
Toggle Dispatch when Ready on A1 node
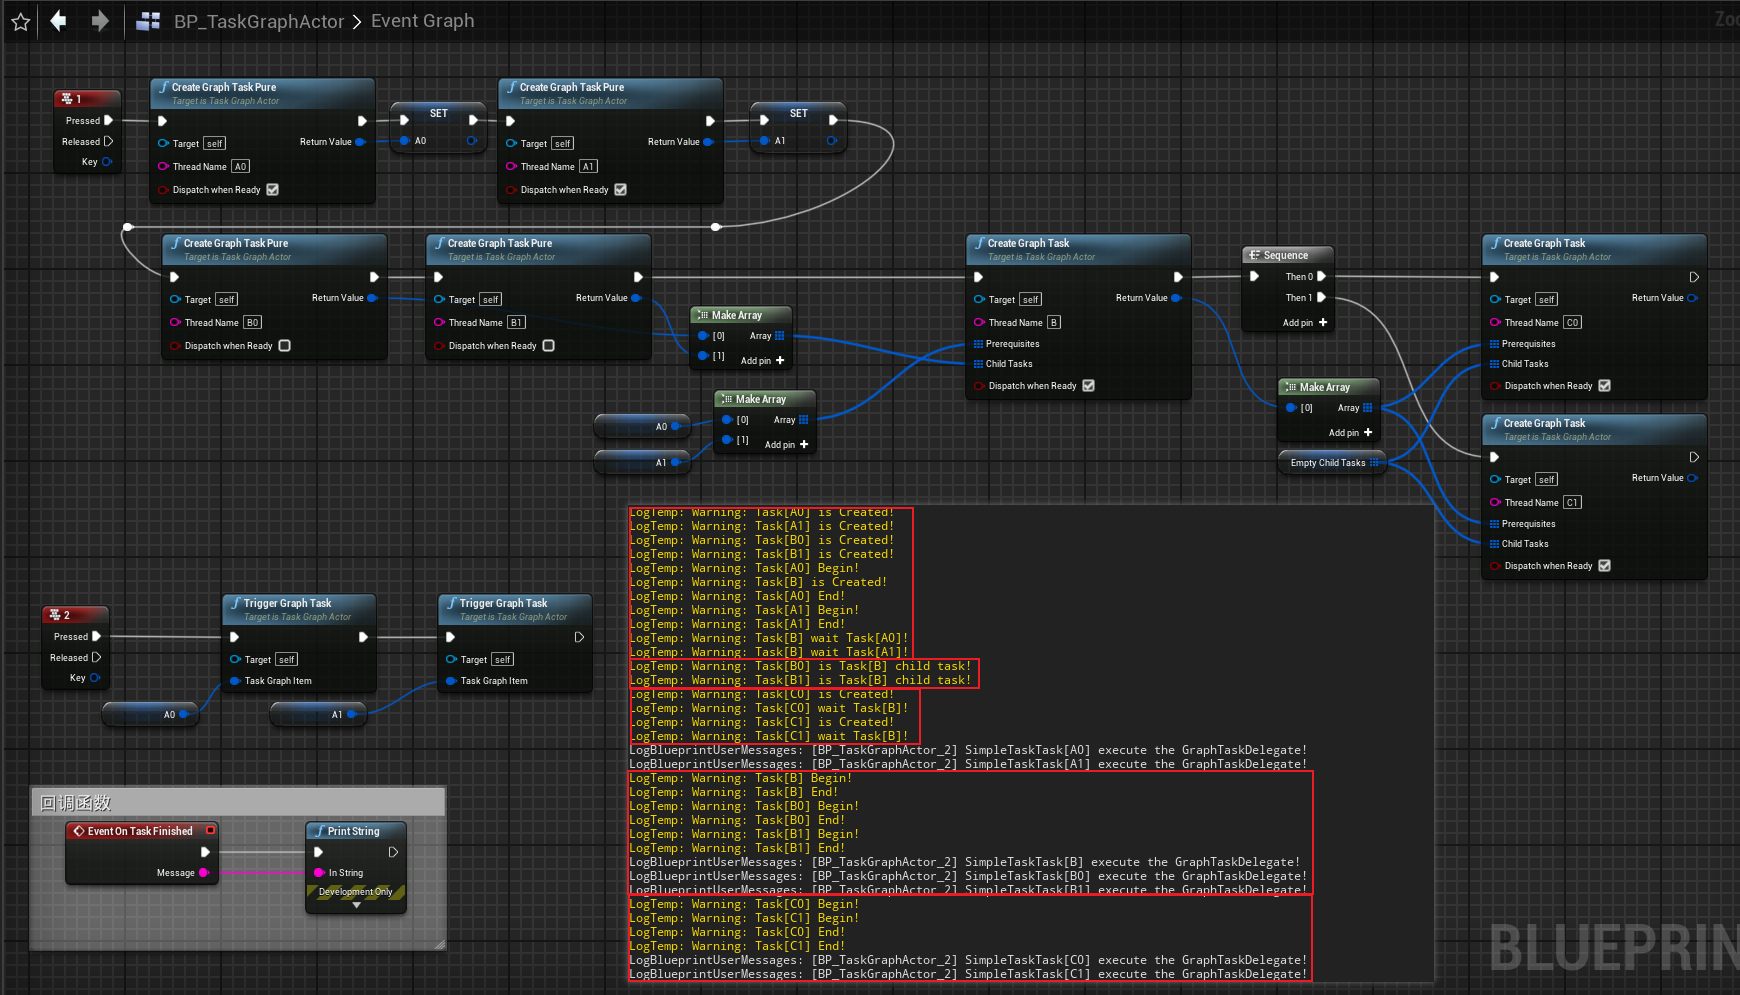(621, 190)
